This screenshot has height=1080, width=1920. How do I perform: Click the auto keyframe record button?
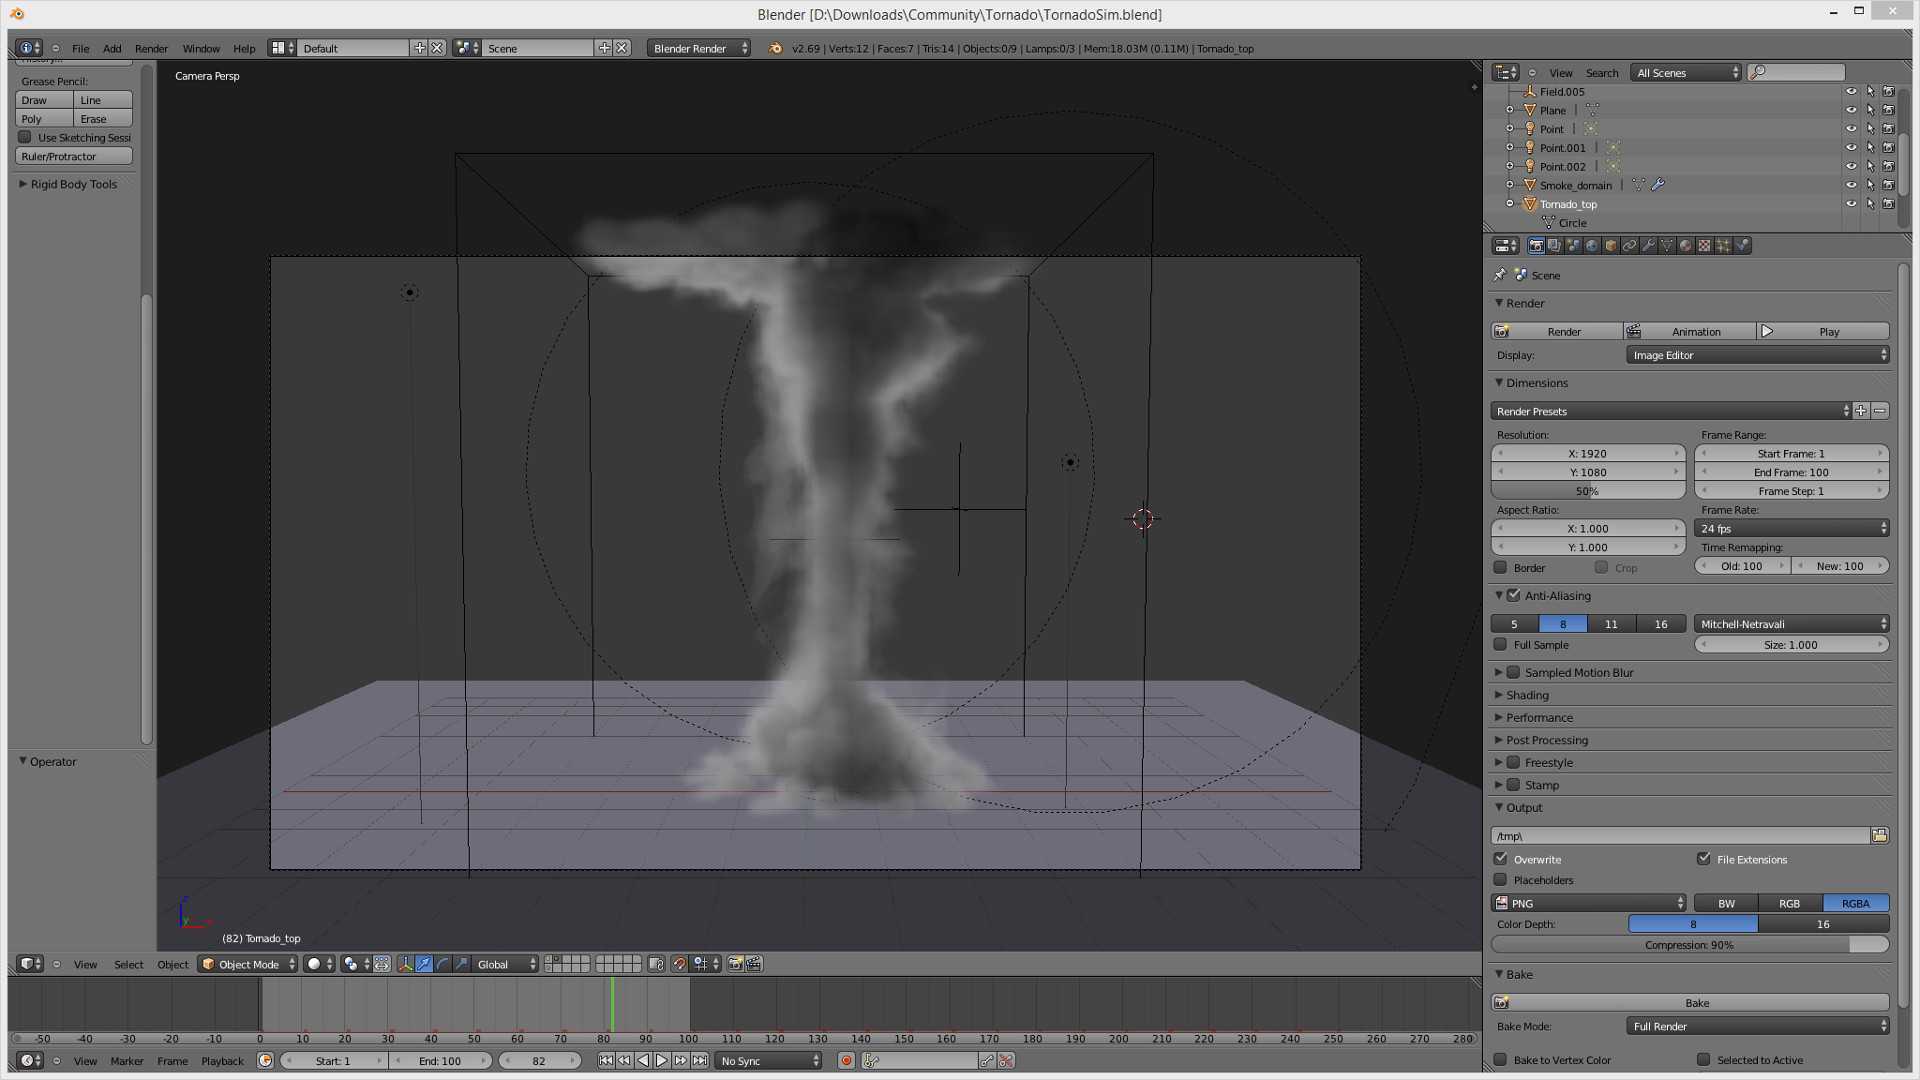tap(846, 1061)
